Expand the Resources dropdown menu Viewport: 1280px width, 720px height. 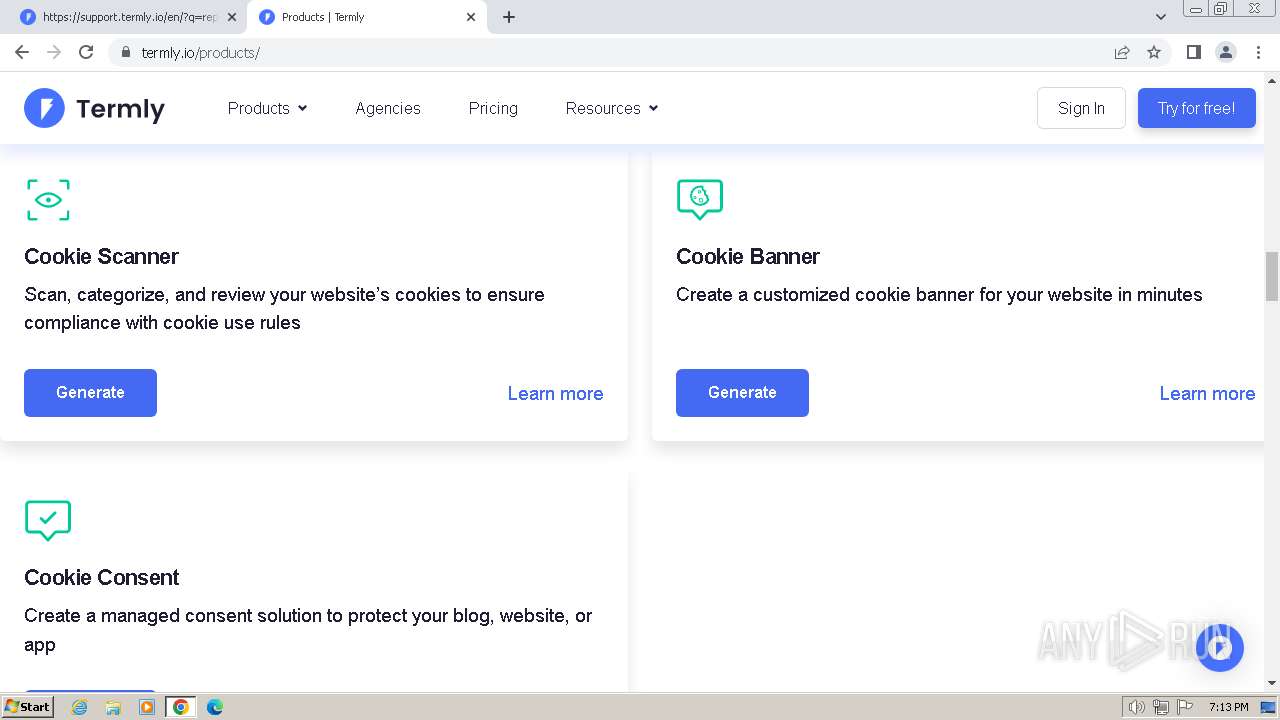(x=612, y=108)
